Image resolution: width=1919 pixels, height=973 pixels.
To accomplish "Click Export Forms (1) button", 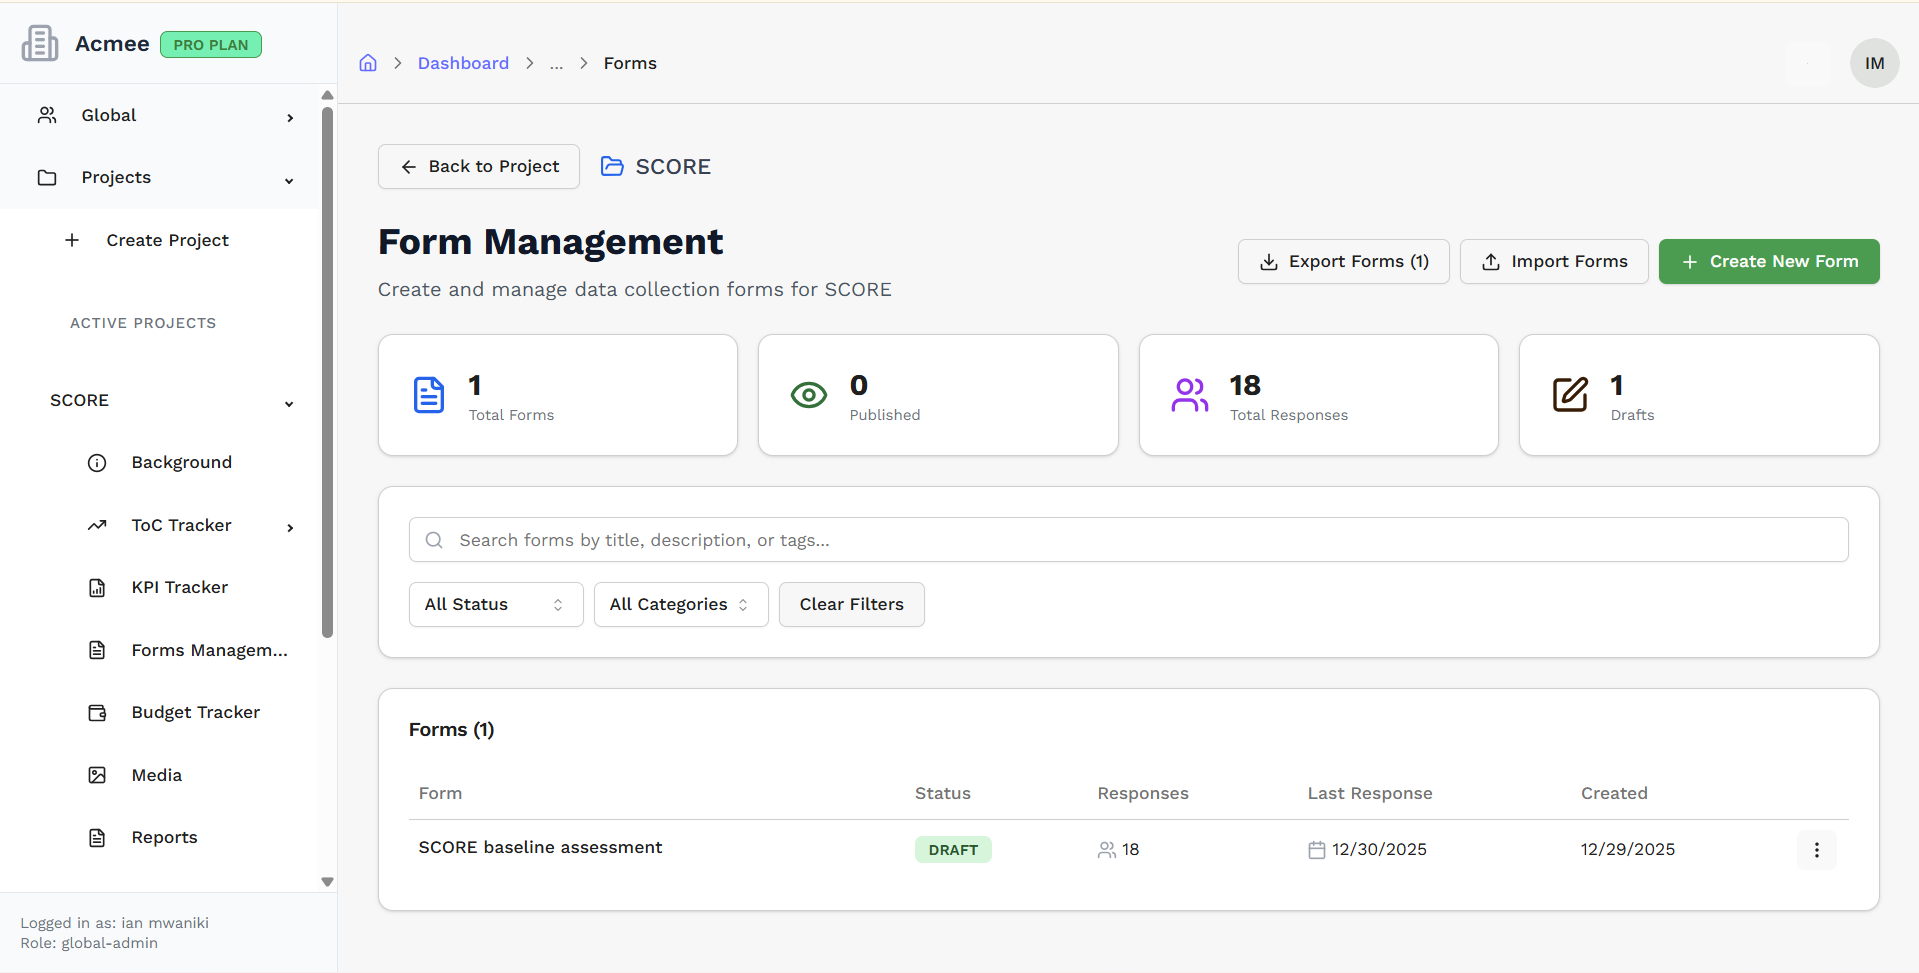I will pyautogui.click(x=1344, y=261).
